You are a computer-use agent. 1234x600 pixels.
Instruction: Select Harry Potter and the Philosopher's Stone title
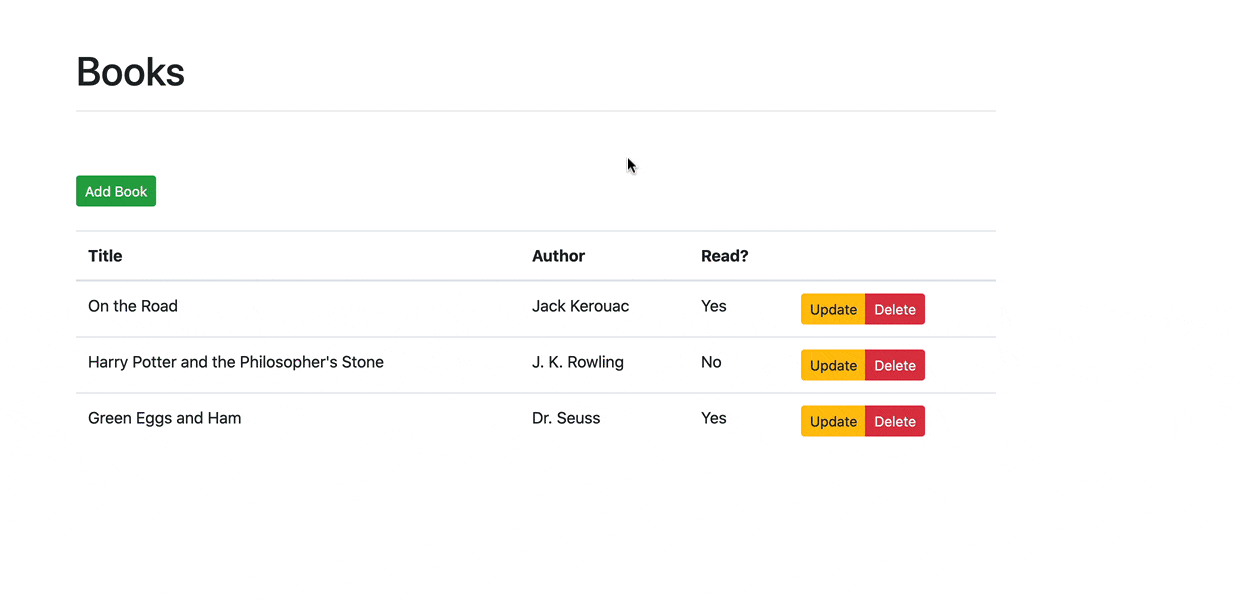click(x=236, y=362)
